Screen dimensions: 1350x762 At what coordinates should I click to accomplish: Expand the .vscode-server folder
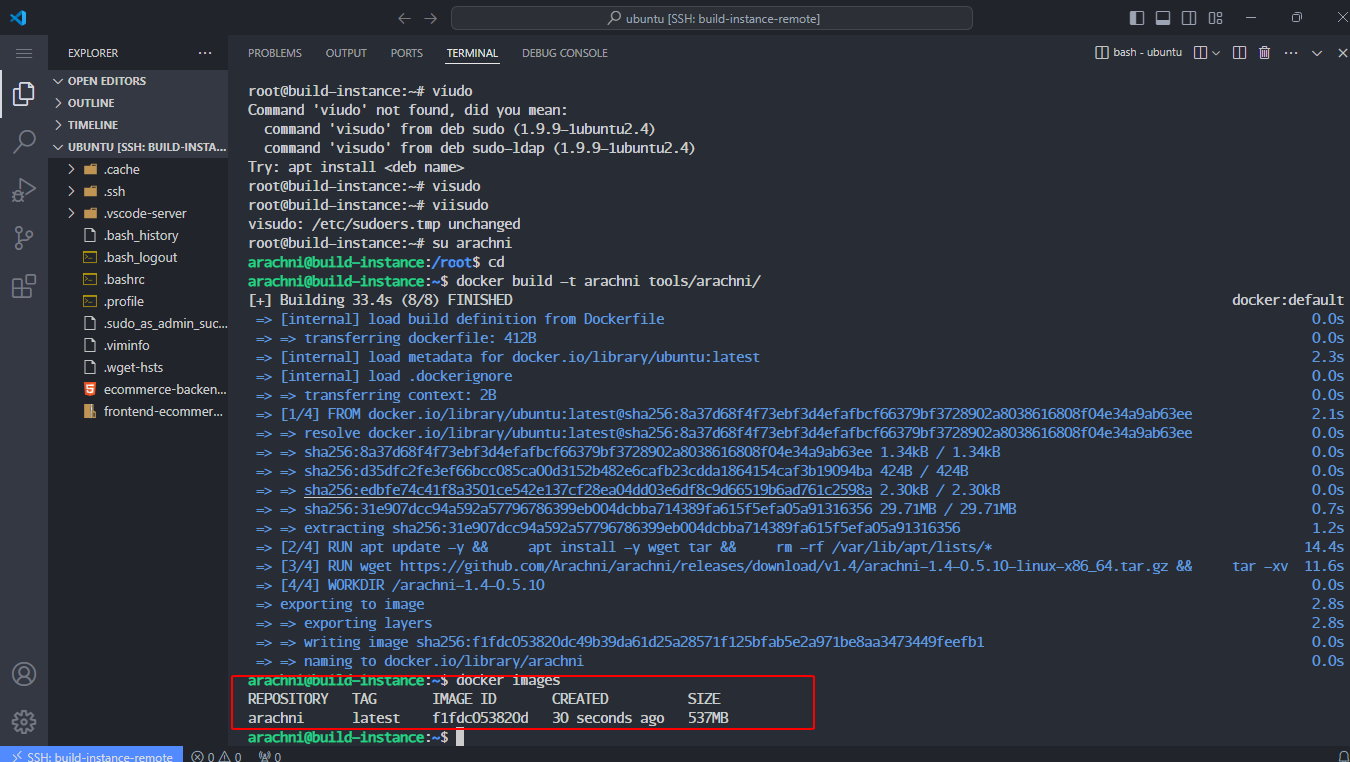(x=138, y=213)
